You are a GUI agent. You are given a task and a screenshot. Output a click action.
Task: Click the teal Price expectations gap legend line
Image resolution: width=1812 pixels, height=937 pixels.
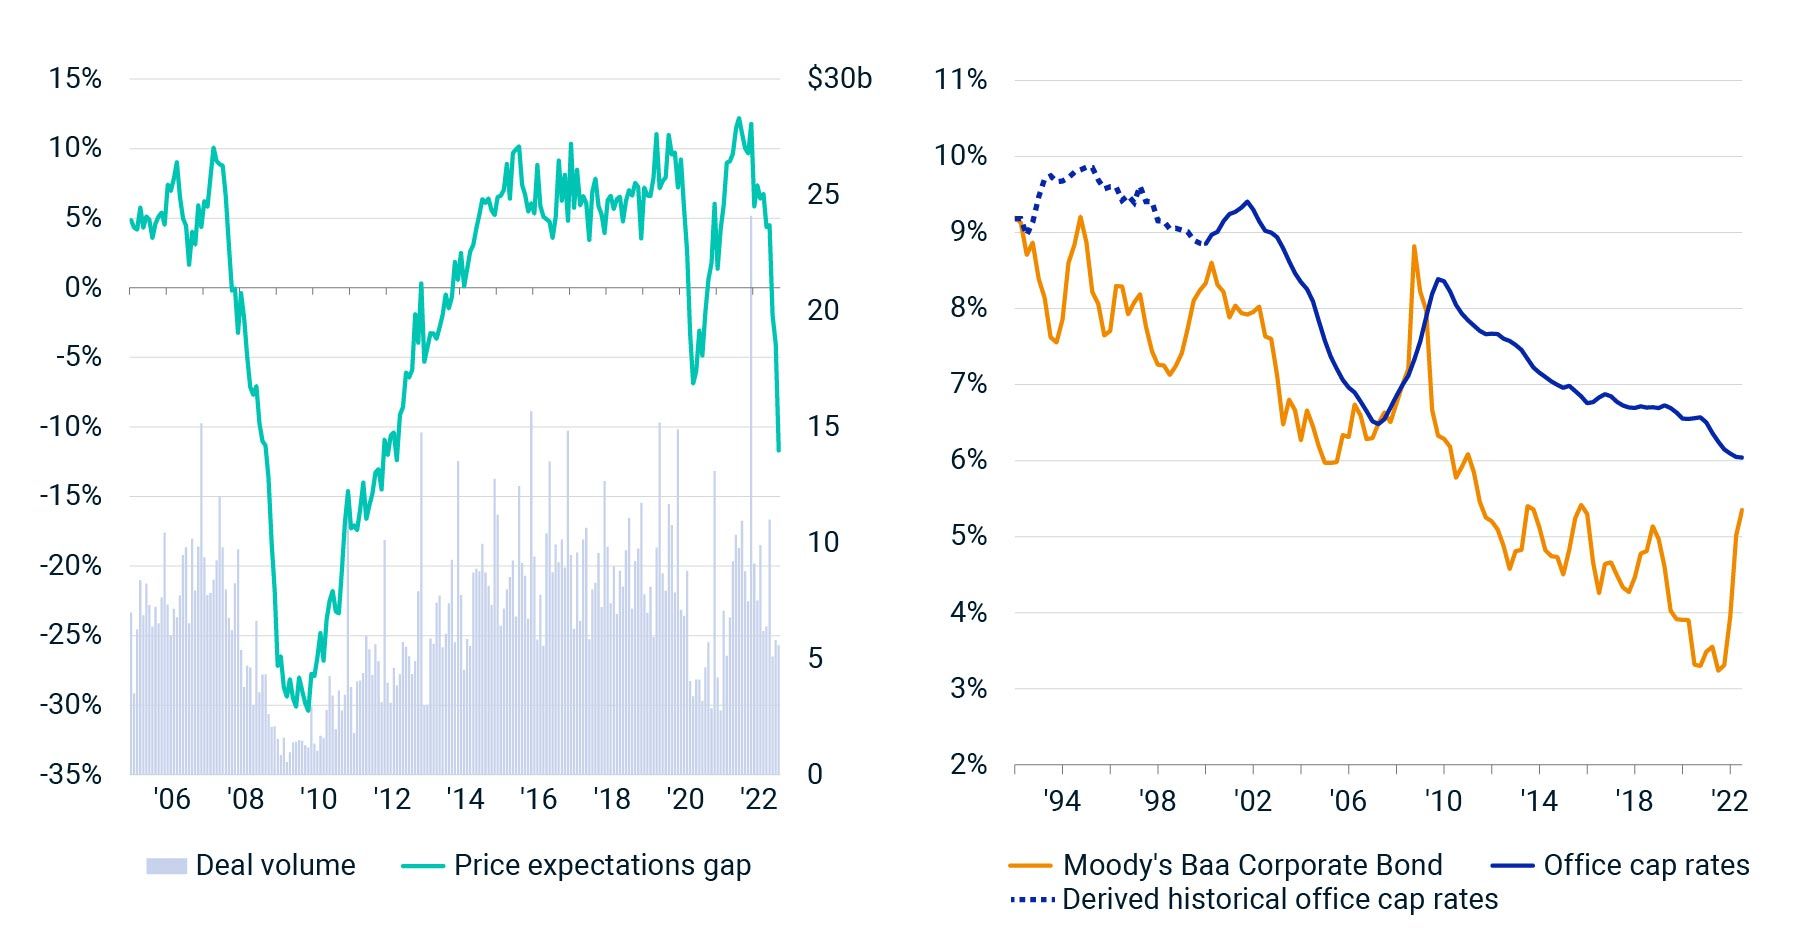[x=422, y=866]
